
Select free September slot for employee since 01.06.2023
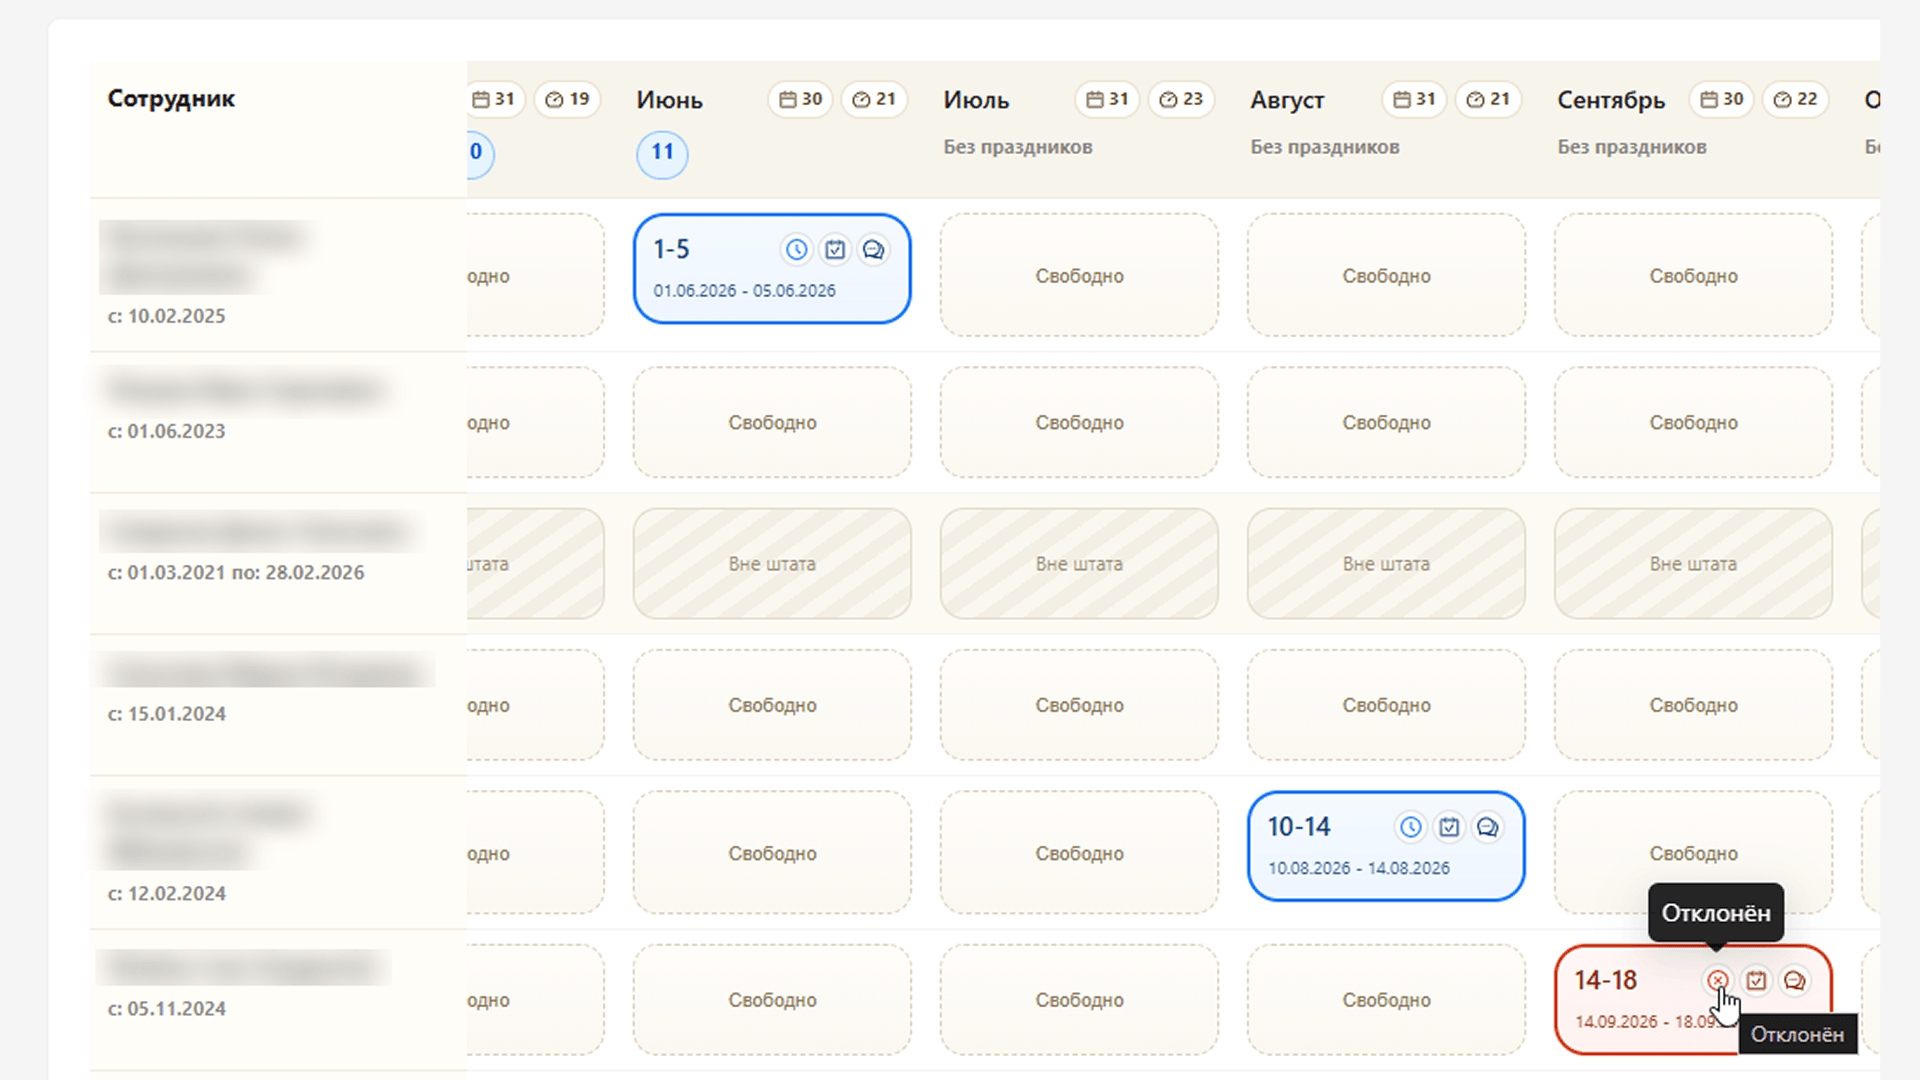1693,422
